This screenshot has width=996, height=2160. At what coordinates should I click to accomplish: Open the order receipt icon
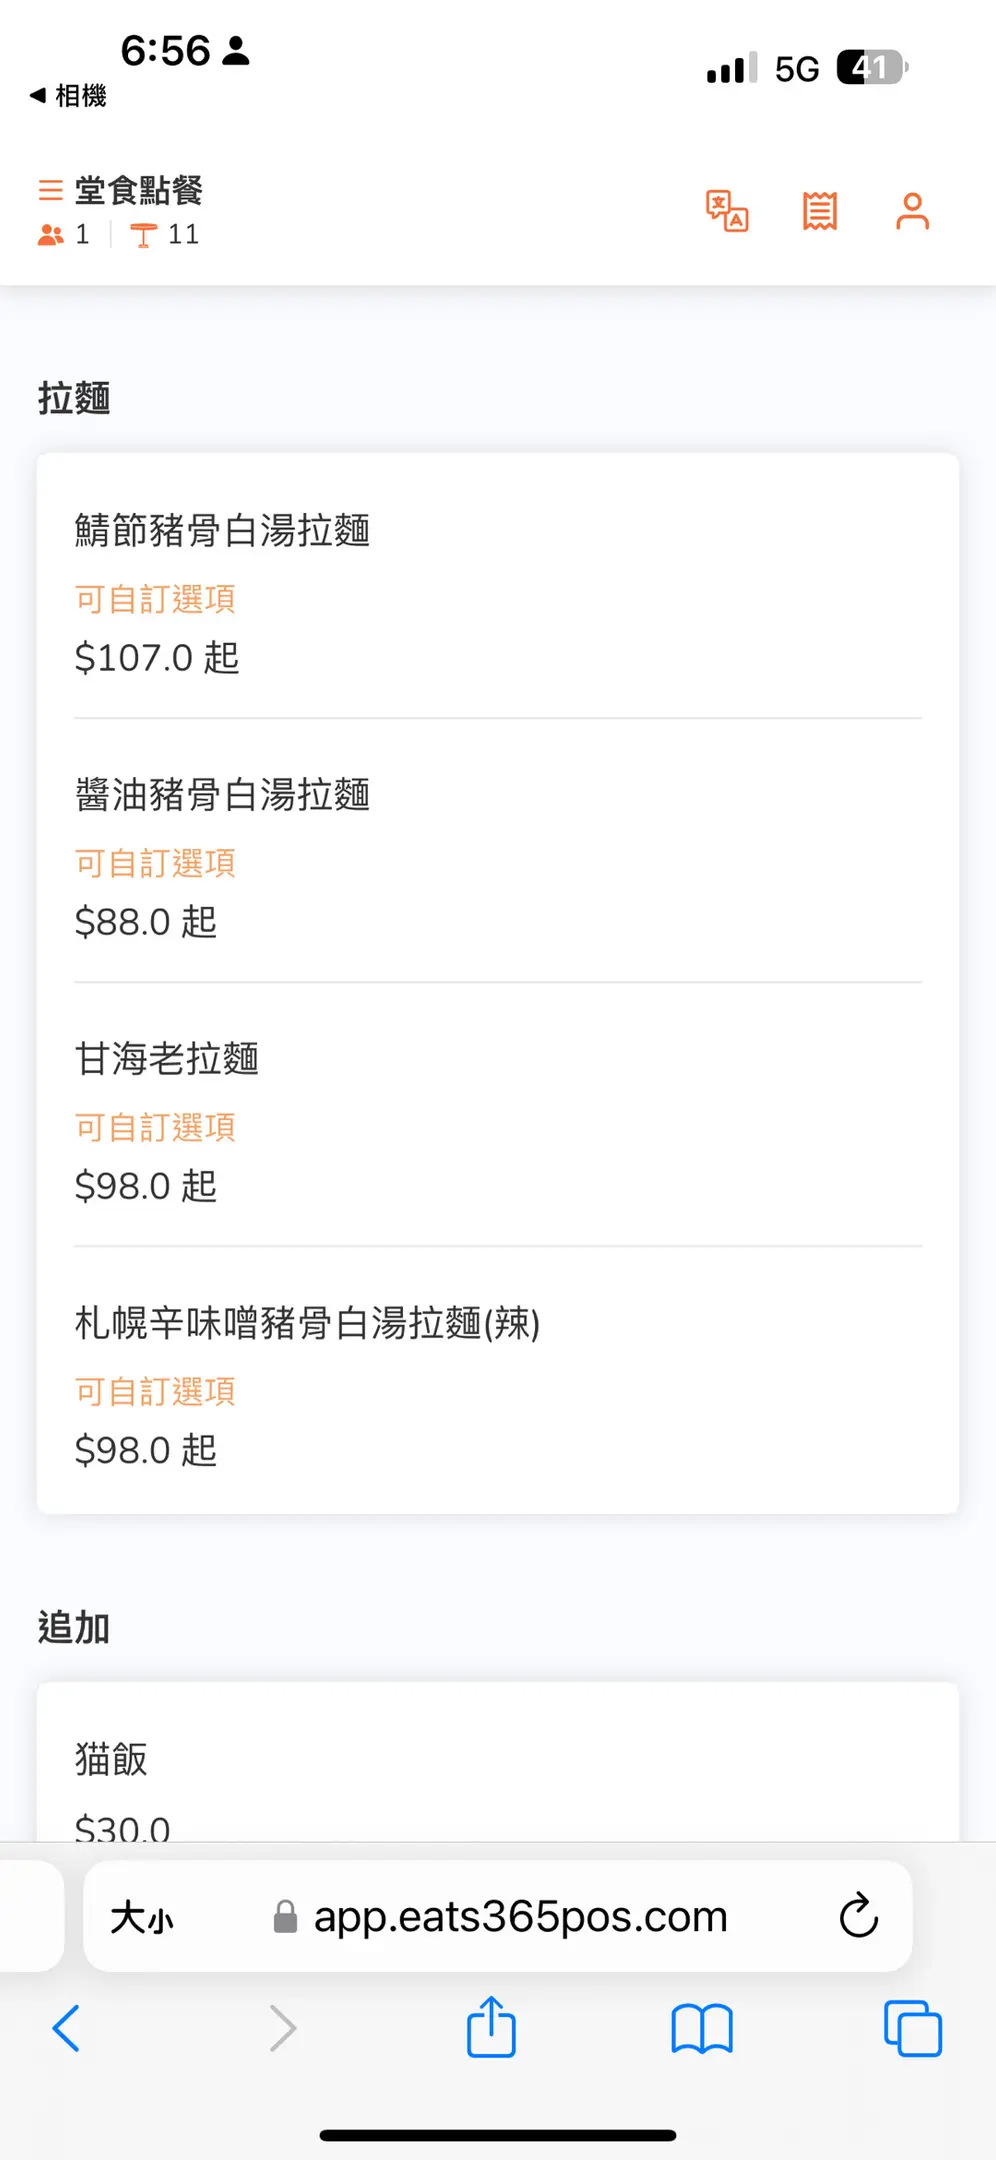820,211
